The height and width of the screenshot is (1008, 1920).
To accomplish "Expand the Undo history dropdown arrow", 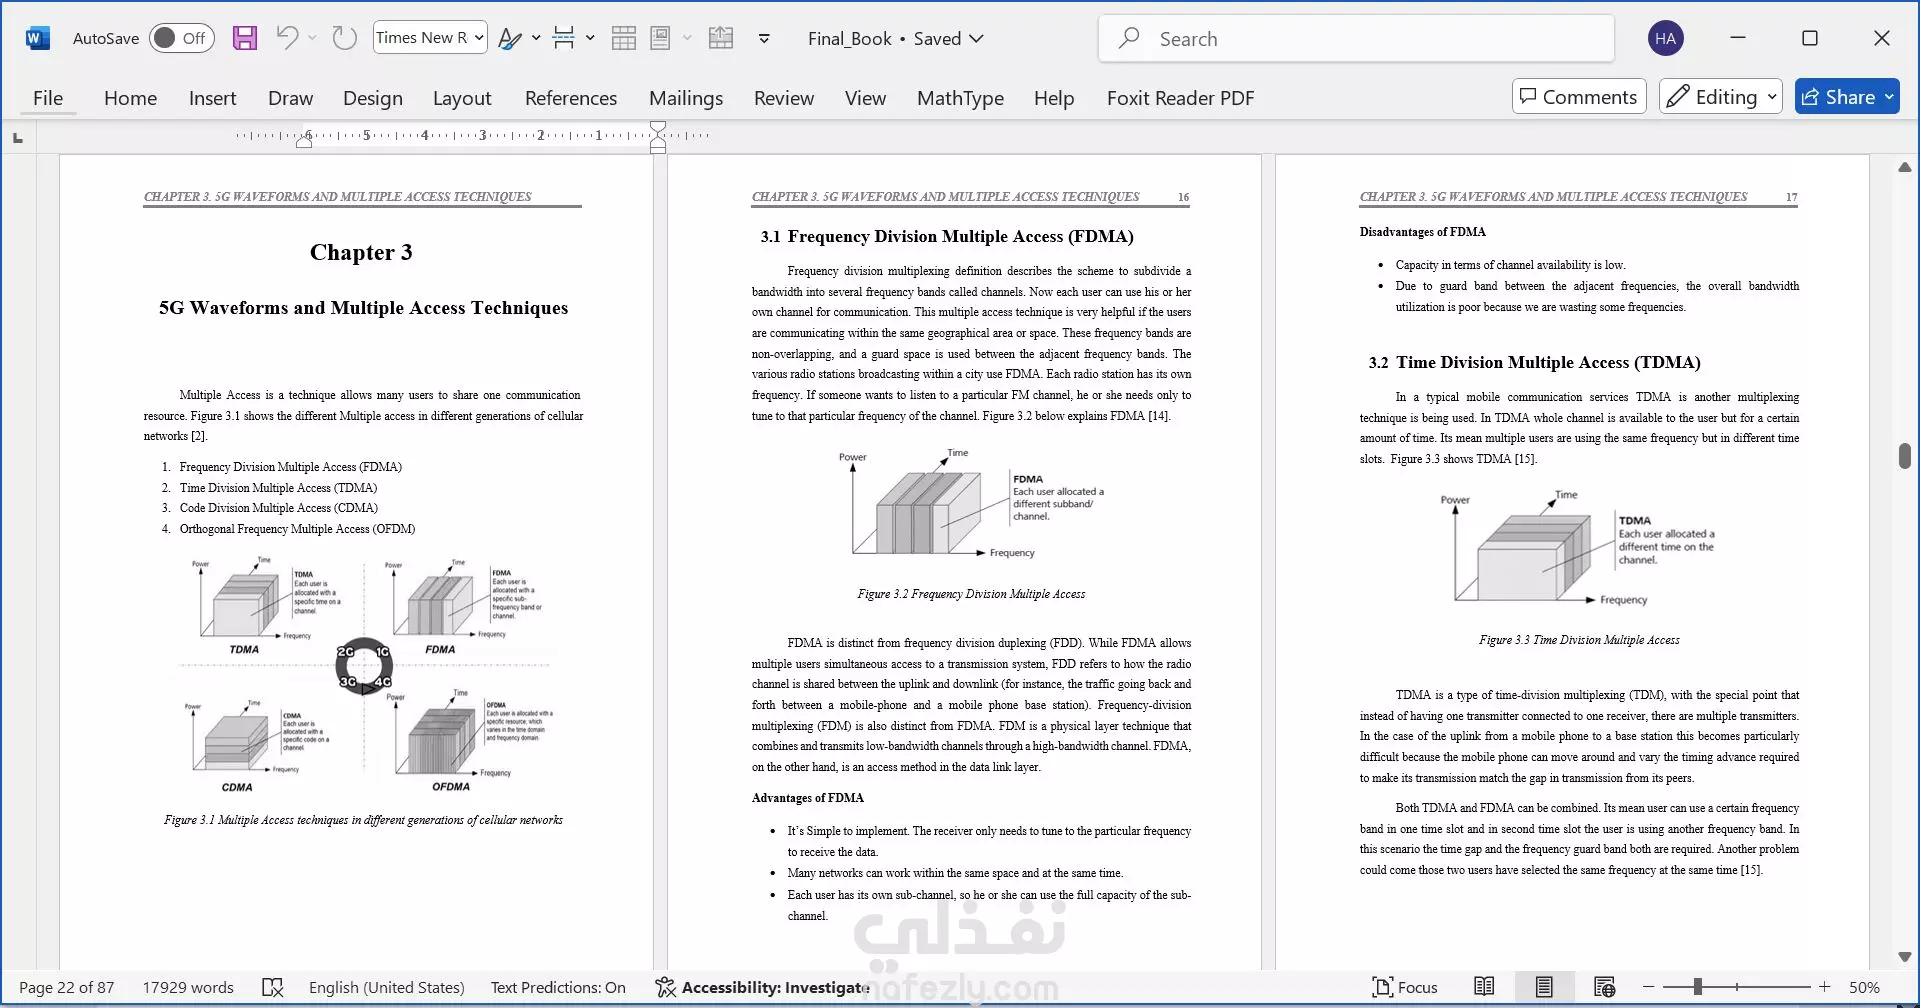I will [313, 38].
